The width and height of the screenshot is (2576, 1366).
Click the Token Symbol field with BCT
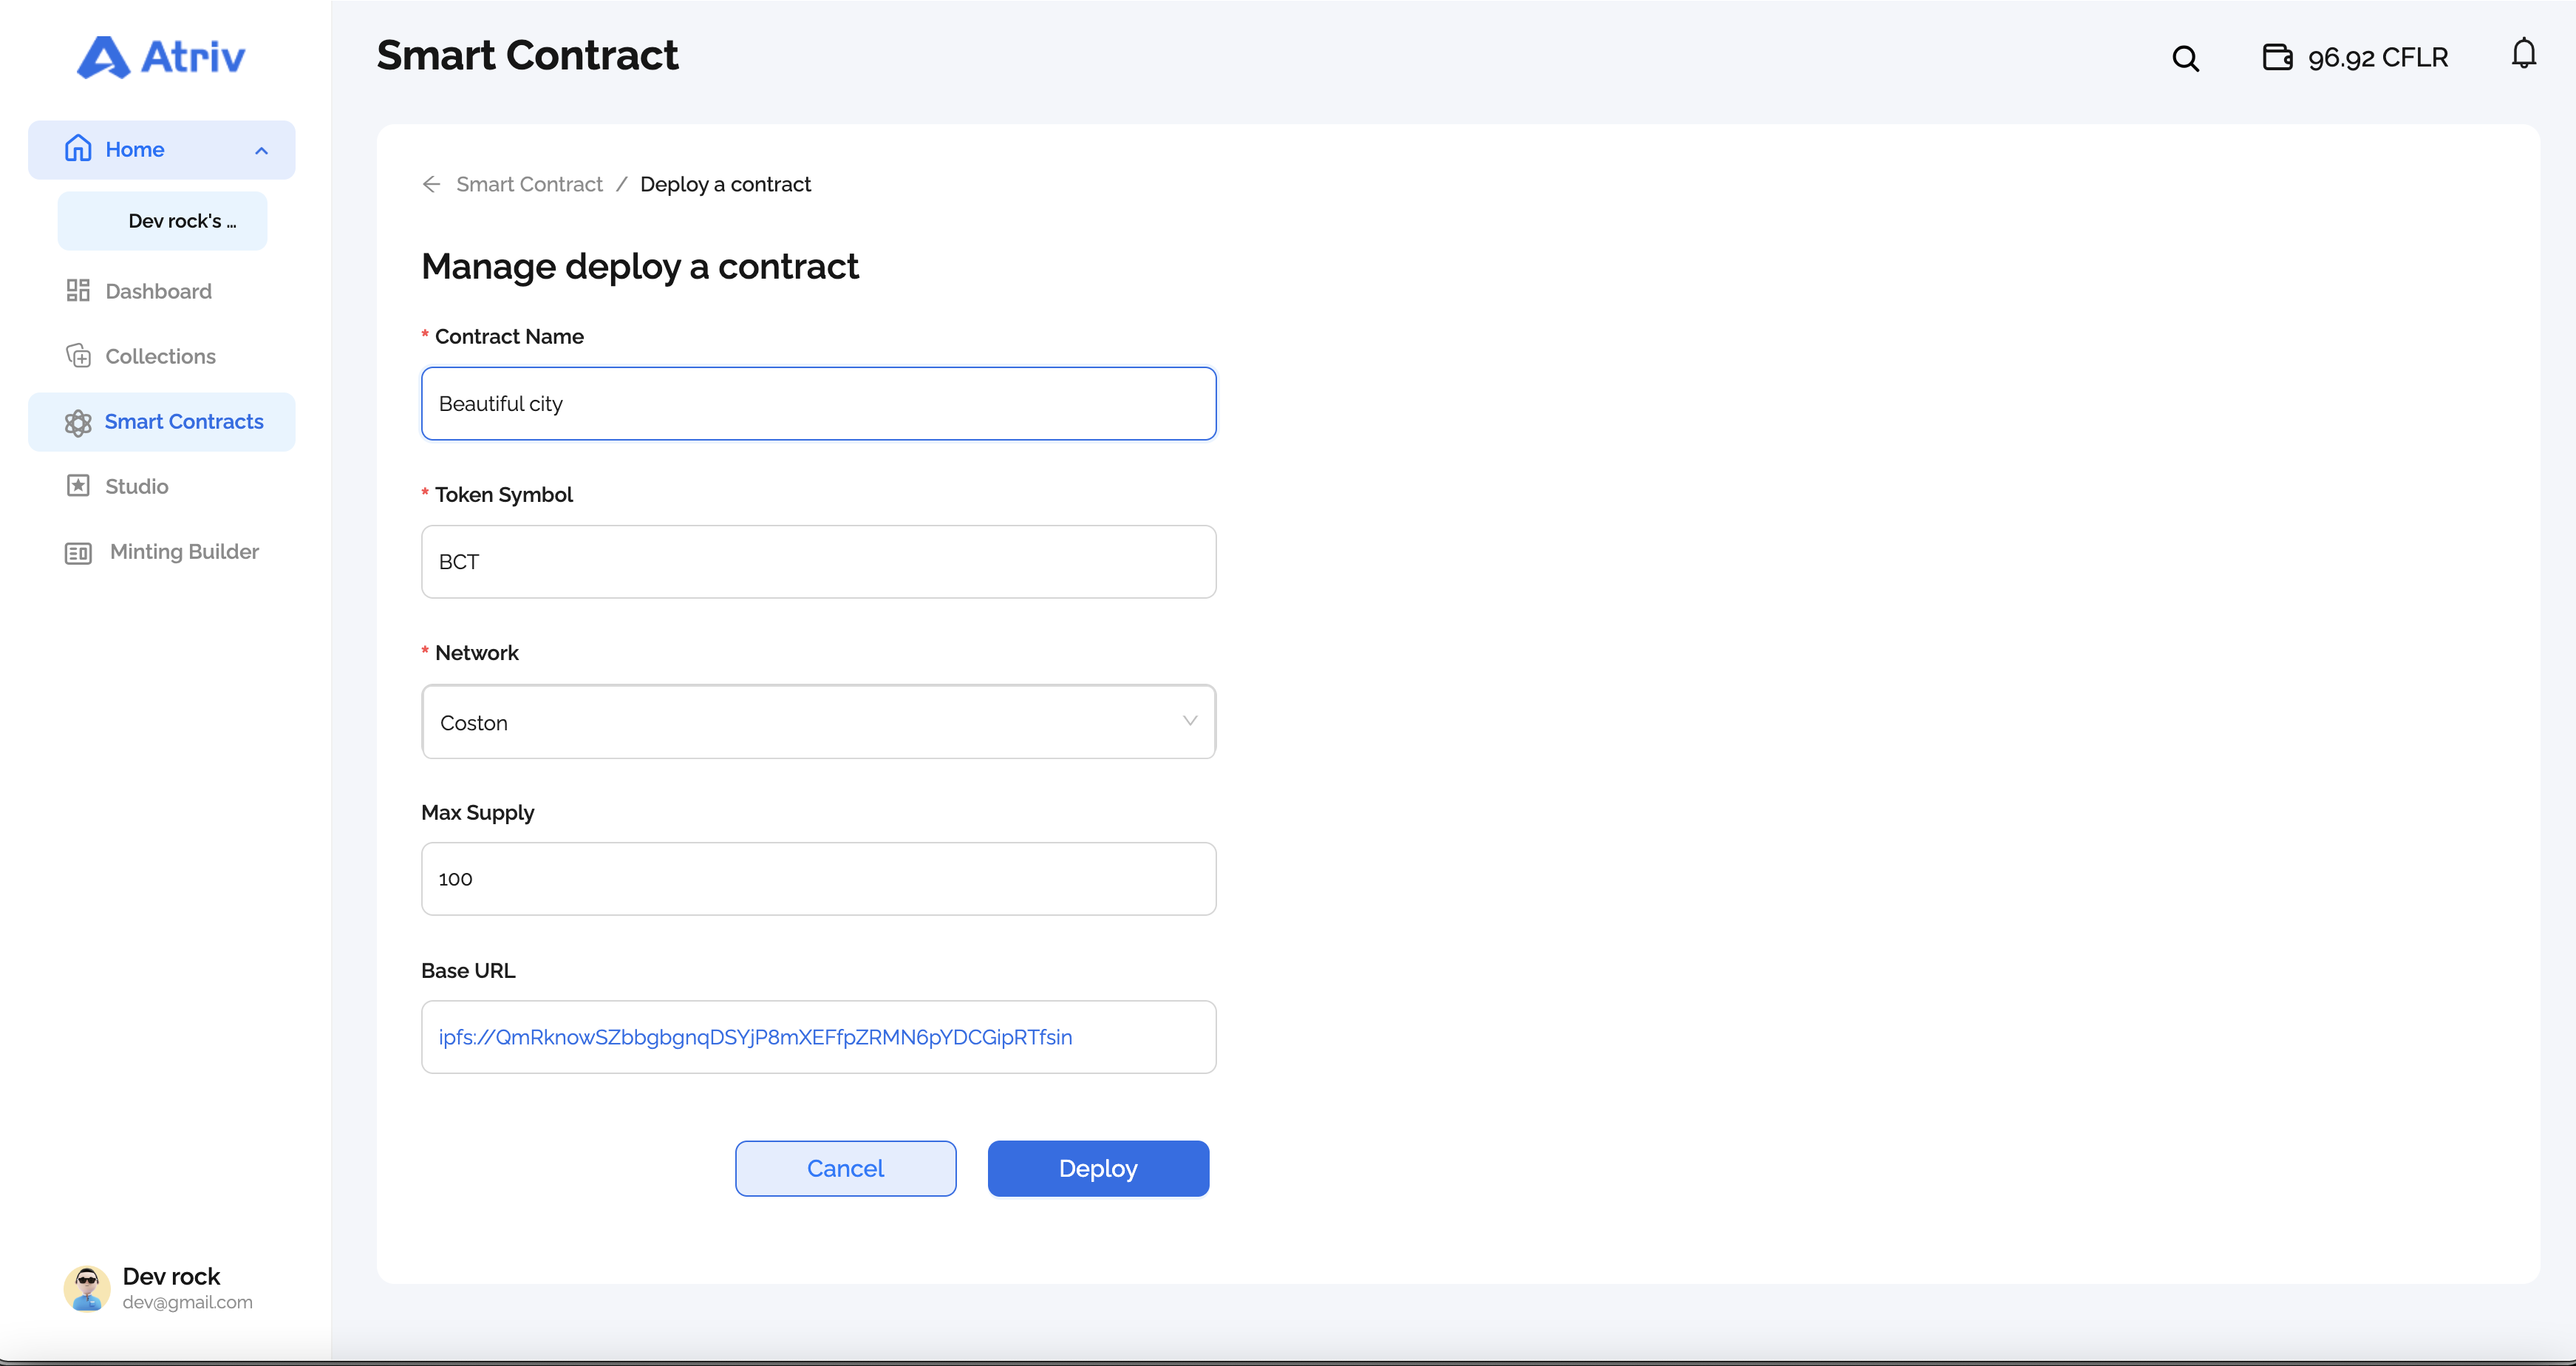pos(818,562)
